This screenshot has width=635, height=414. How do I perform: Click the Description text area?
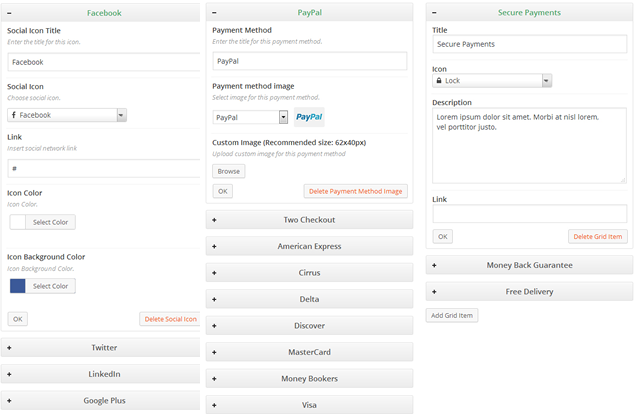529,145
